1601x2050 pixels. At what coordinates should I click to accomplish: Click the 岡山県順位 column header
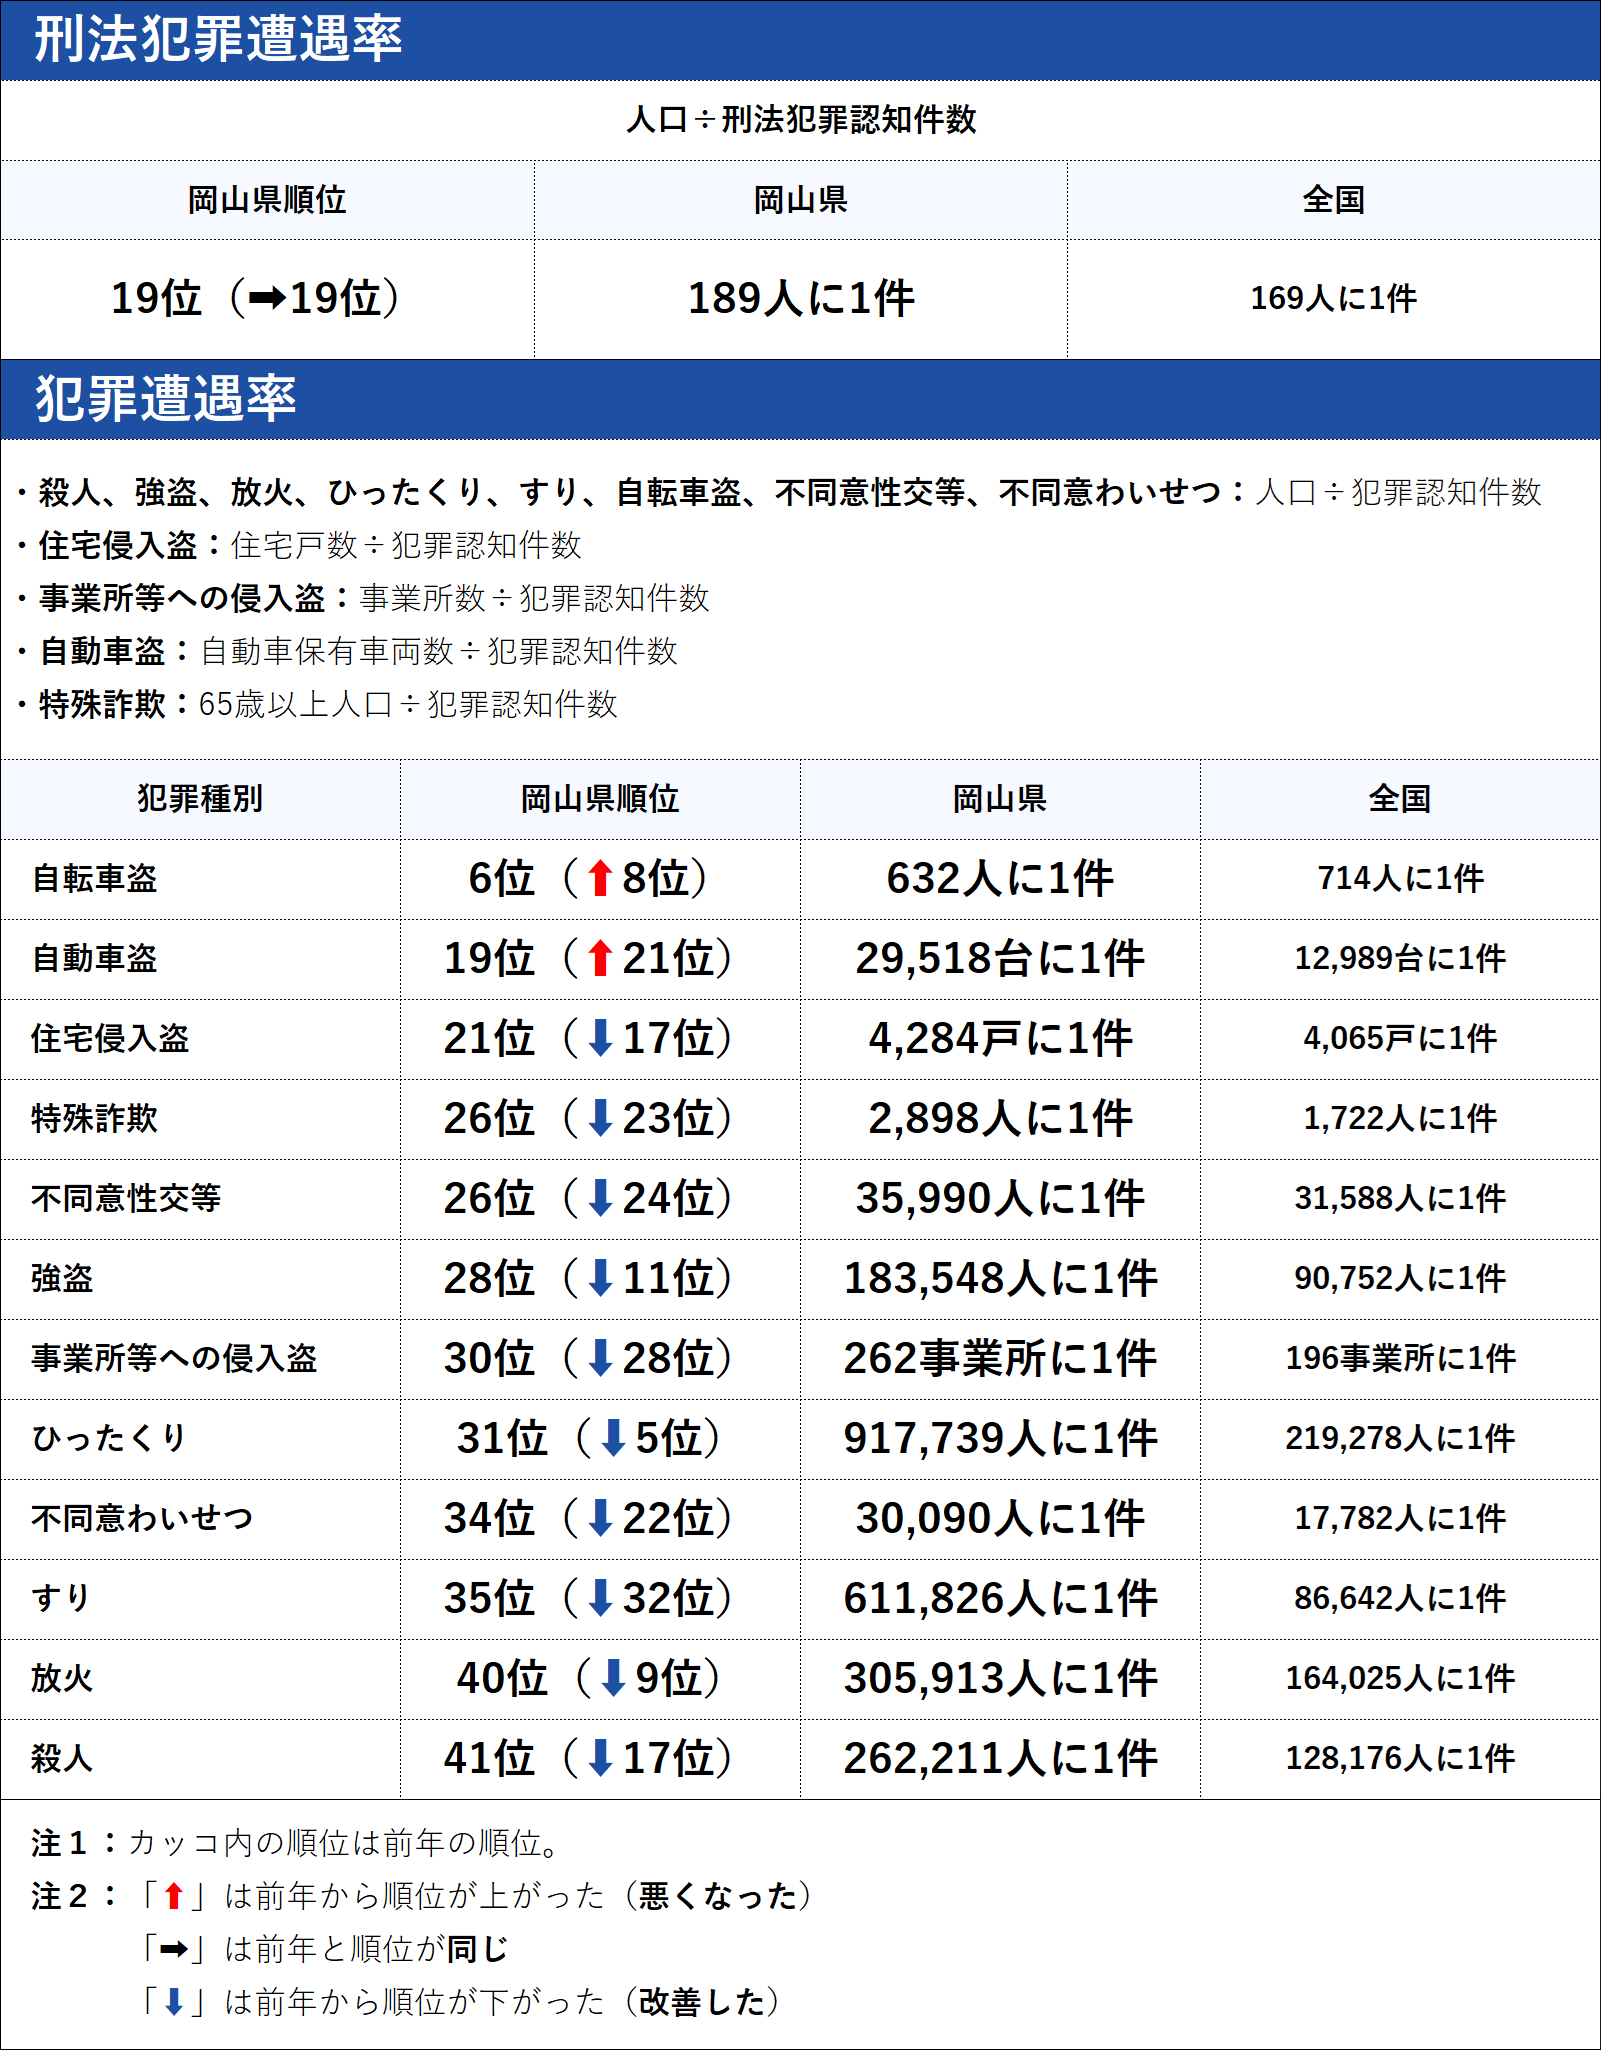point(600,798)
